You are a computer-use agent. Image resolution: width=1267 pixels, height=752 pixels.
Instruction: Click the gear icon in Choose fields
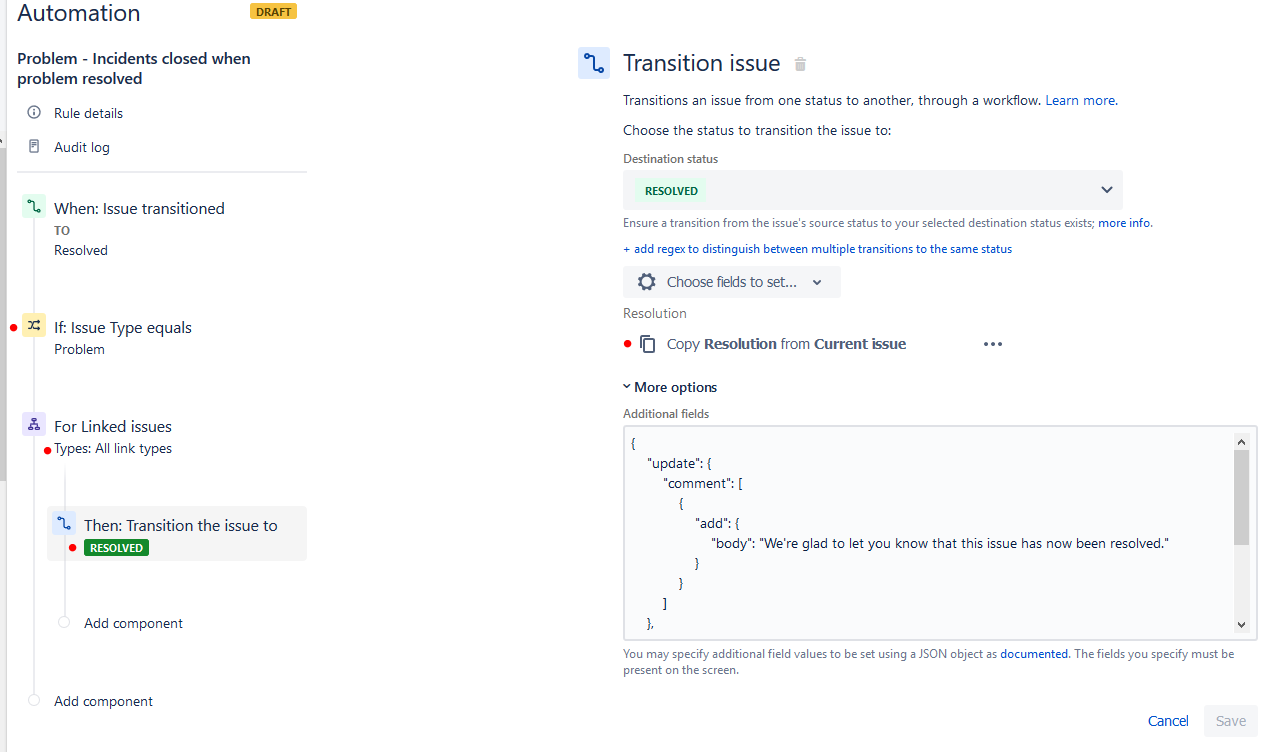pos(647,282)
